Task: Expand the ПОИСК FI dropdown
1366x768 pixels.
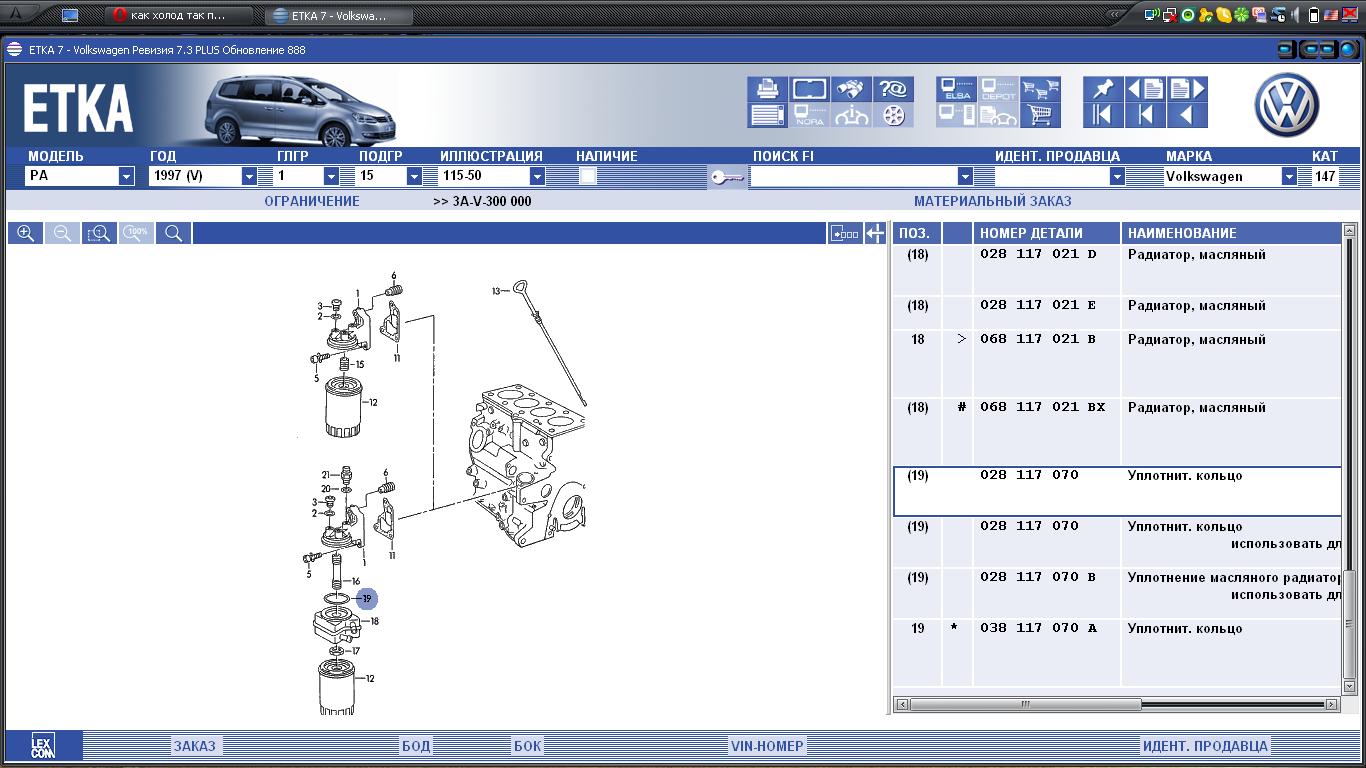Action: 965,177
